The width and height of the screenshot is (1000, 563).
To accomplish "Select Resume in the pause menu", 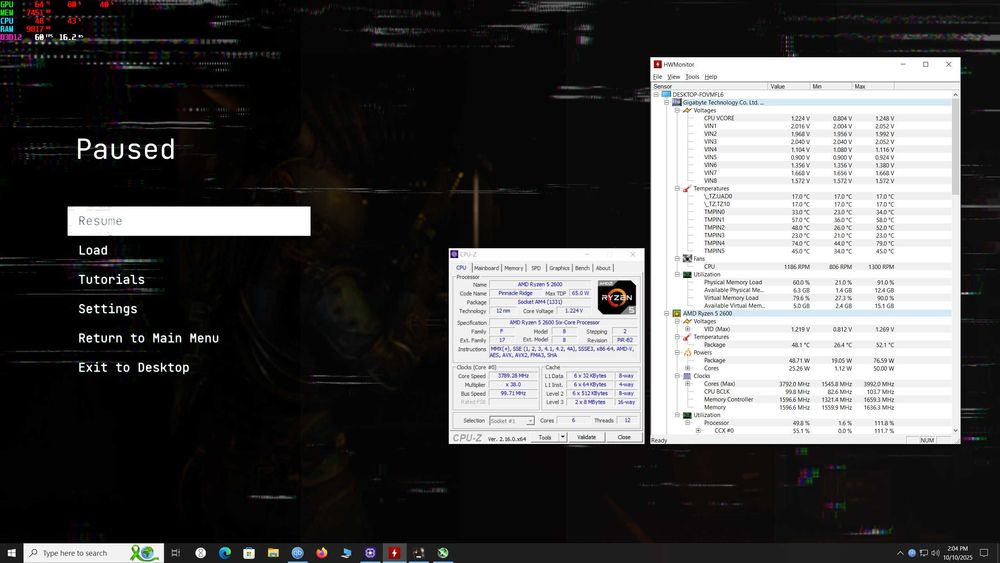I will coord(189,221).
